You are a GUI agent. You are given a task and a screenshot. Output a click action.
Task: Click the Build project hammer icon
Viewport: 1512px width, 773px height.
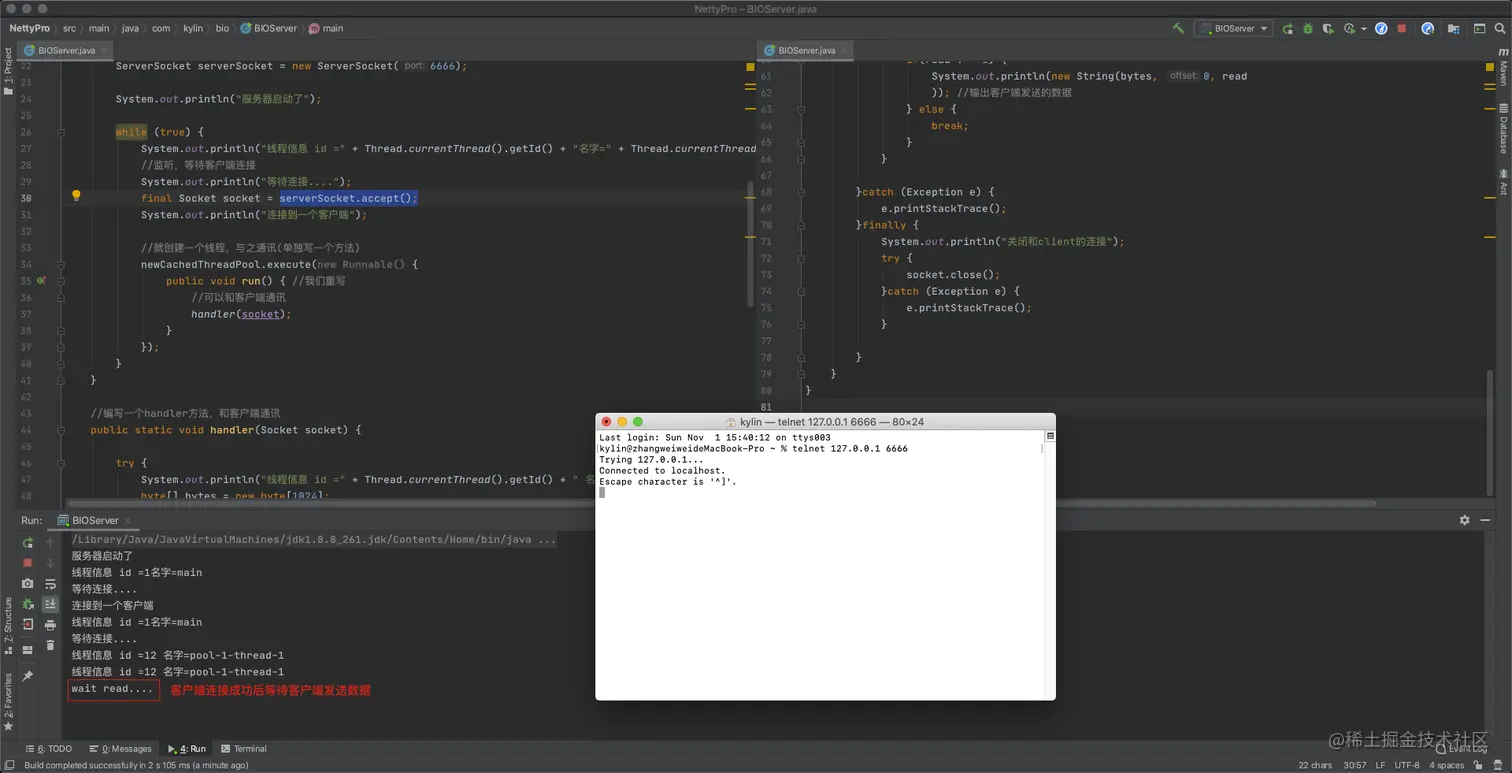coord(1178,28)
